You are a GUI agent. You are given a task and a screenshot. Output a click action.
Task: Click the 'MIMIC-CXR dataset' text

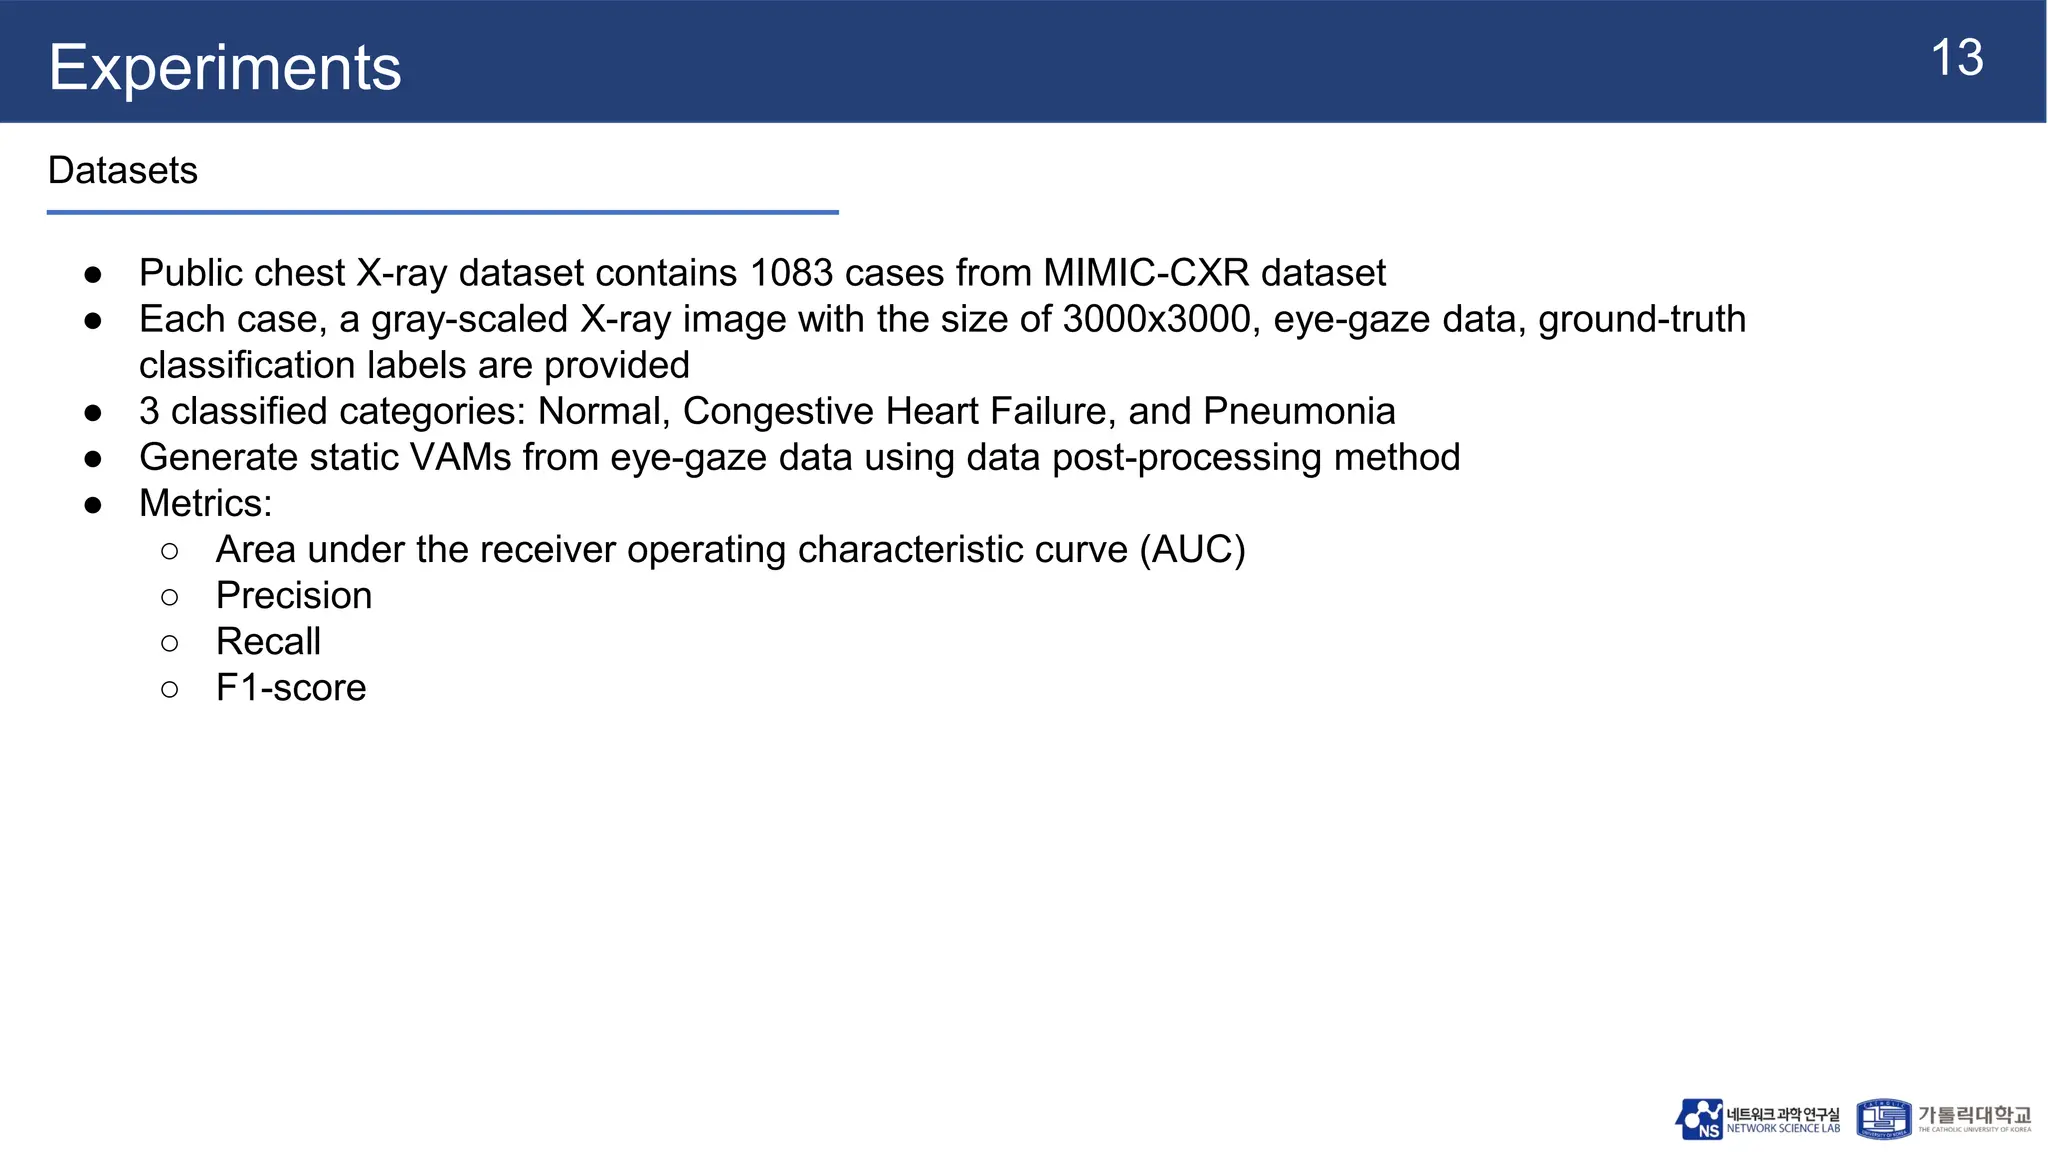click(x=1214, y=273)
